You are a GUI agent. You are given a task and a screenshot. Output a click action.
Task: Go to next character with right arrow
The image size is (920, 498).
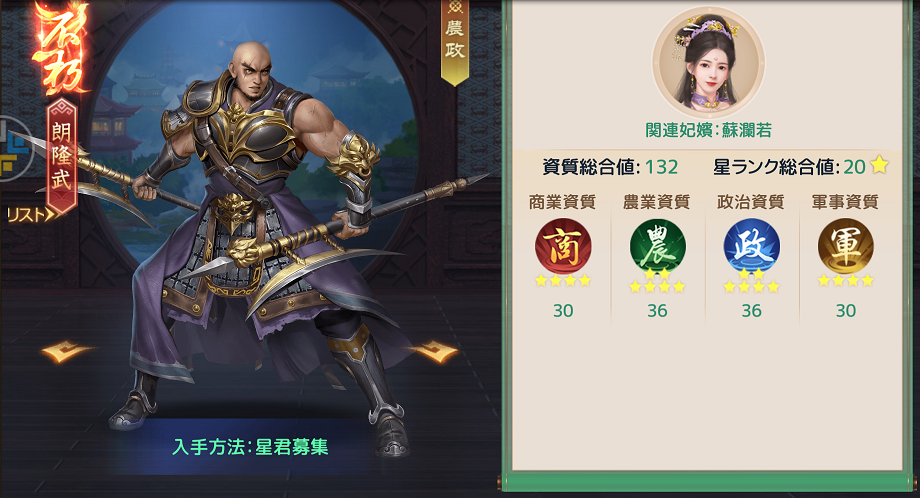point(432,351)
